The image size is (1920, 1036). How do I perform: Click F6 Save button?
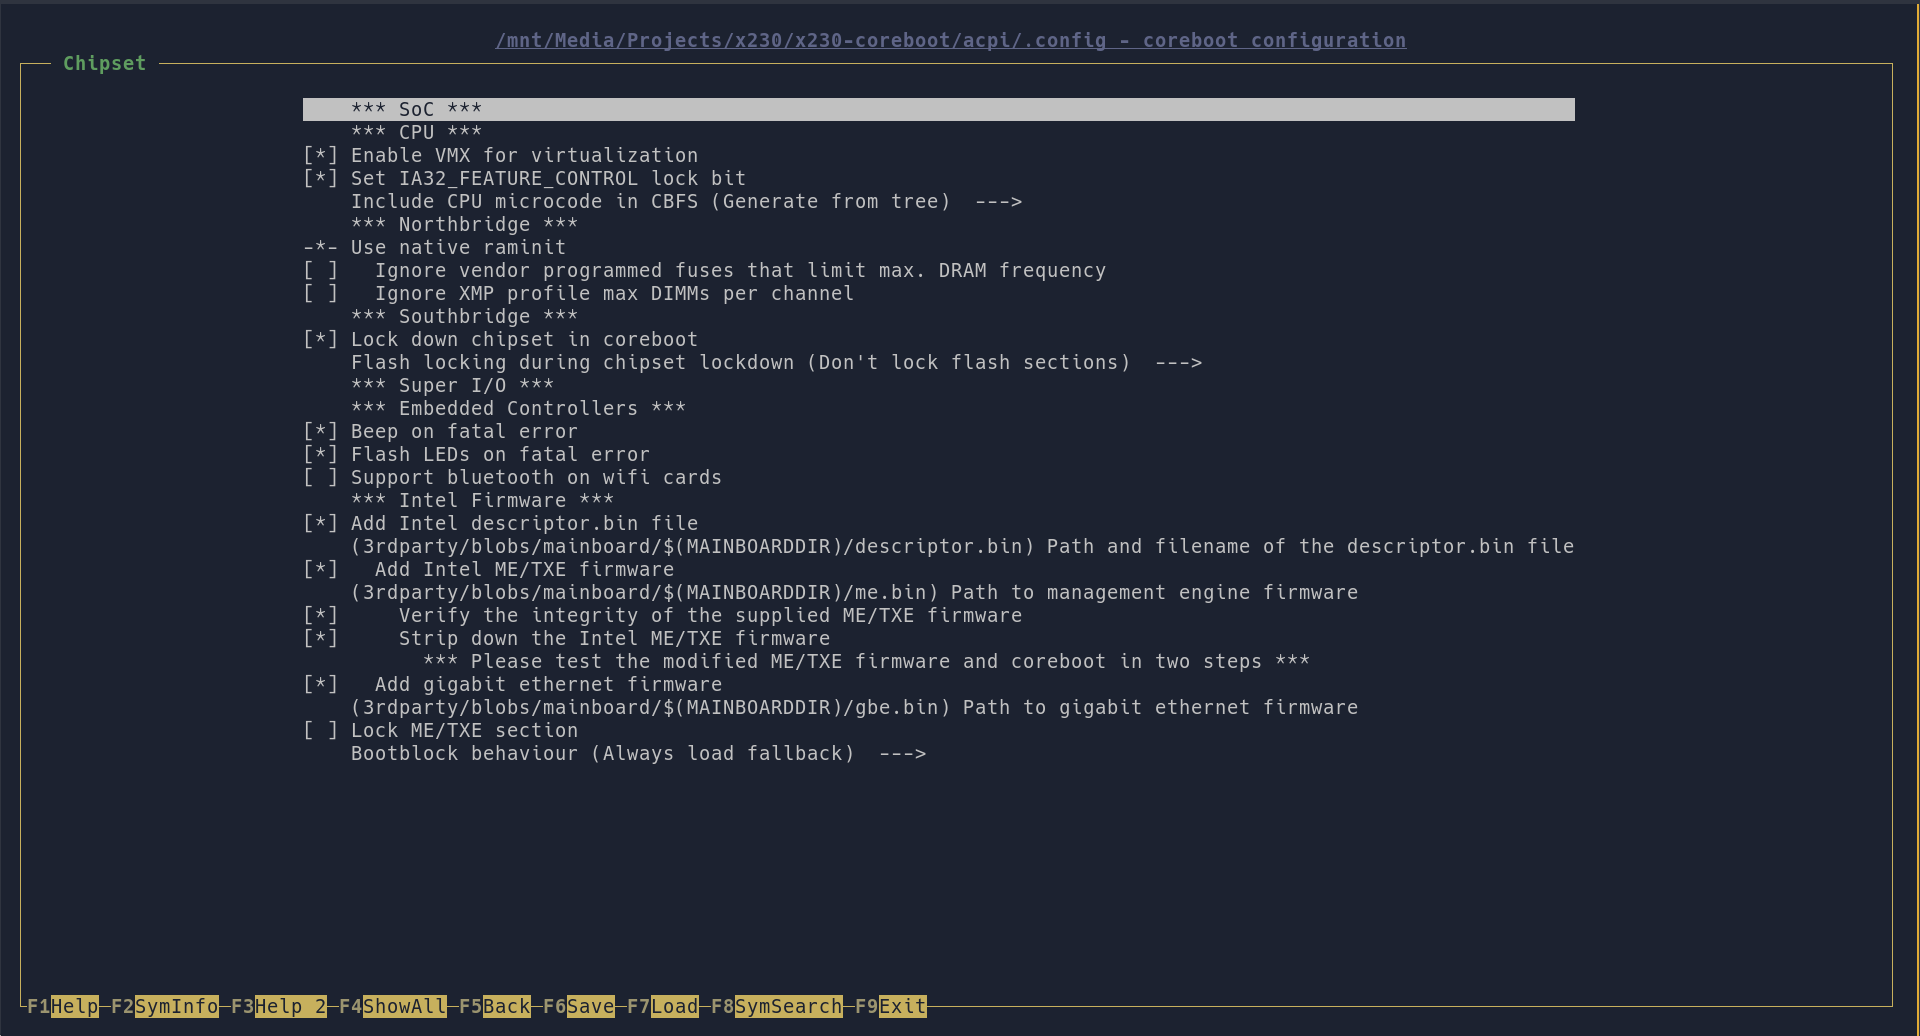point(579,1006)
